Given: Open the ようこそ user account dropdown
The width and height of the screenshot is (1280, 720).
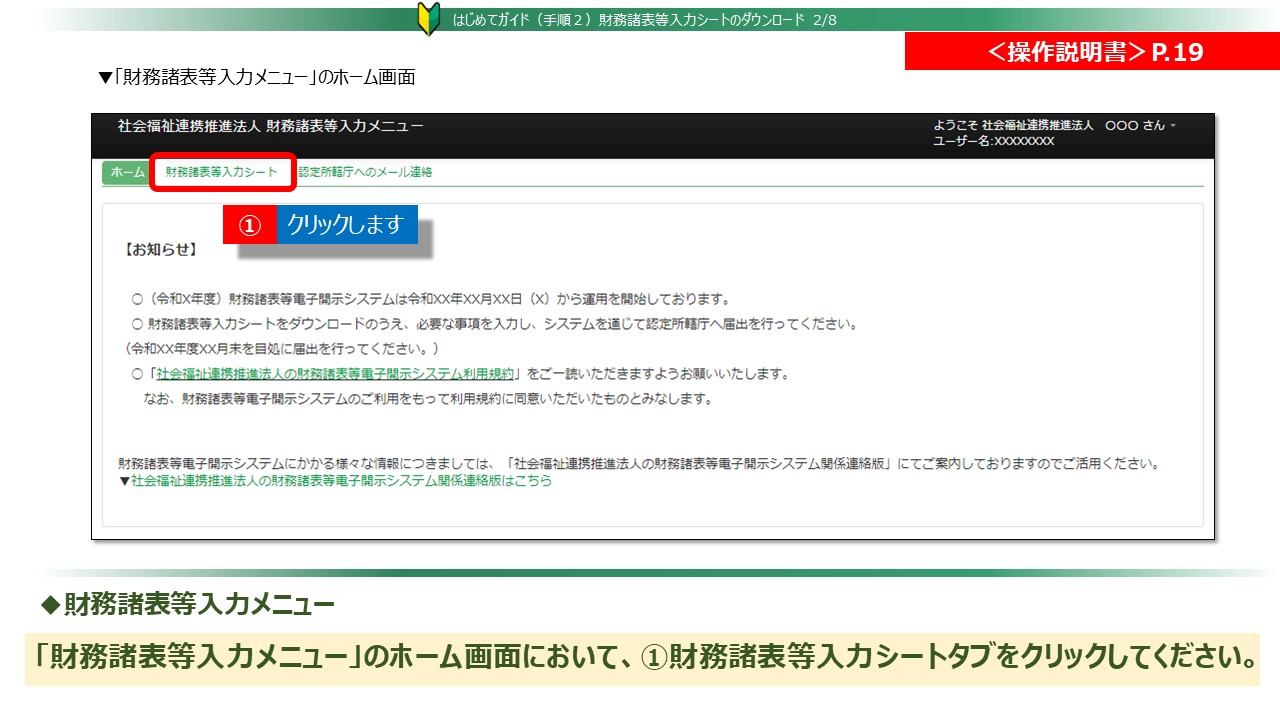Looking at the screenshot, I should 1054,126.
